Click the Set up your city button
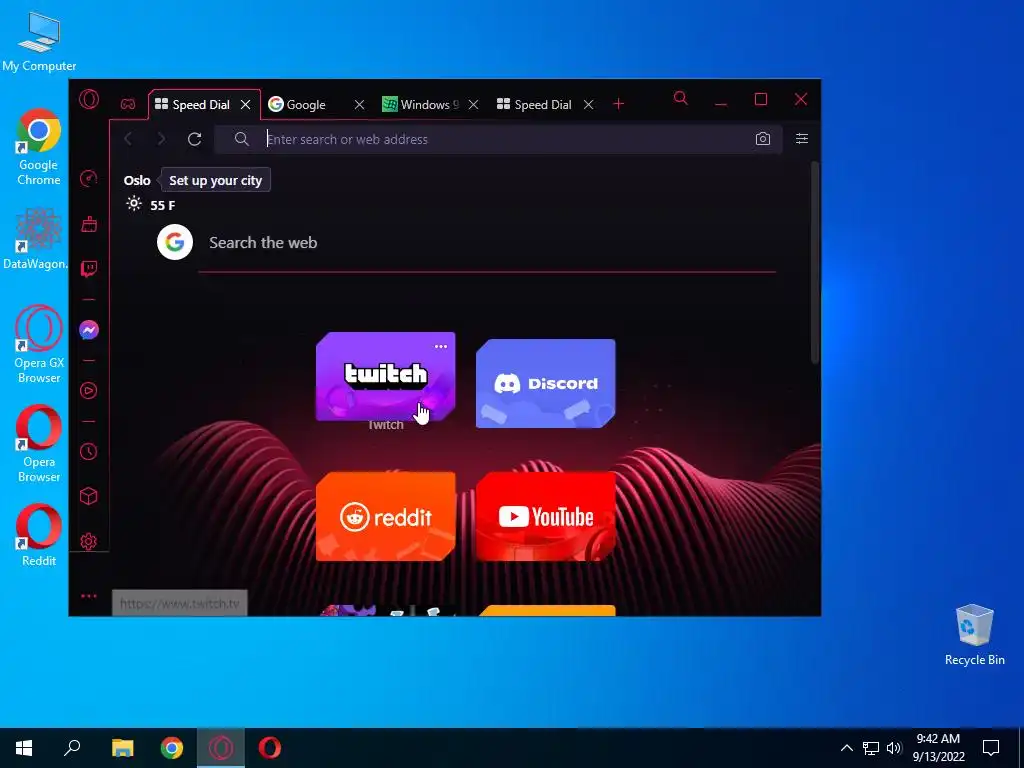Image resolution: width=1024 pixels, height=768 pixels. 216,180
